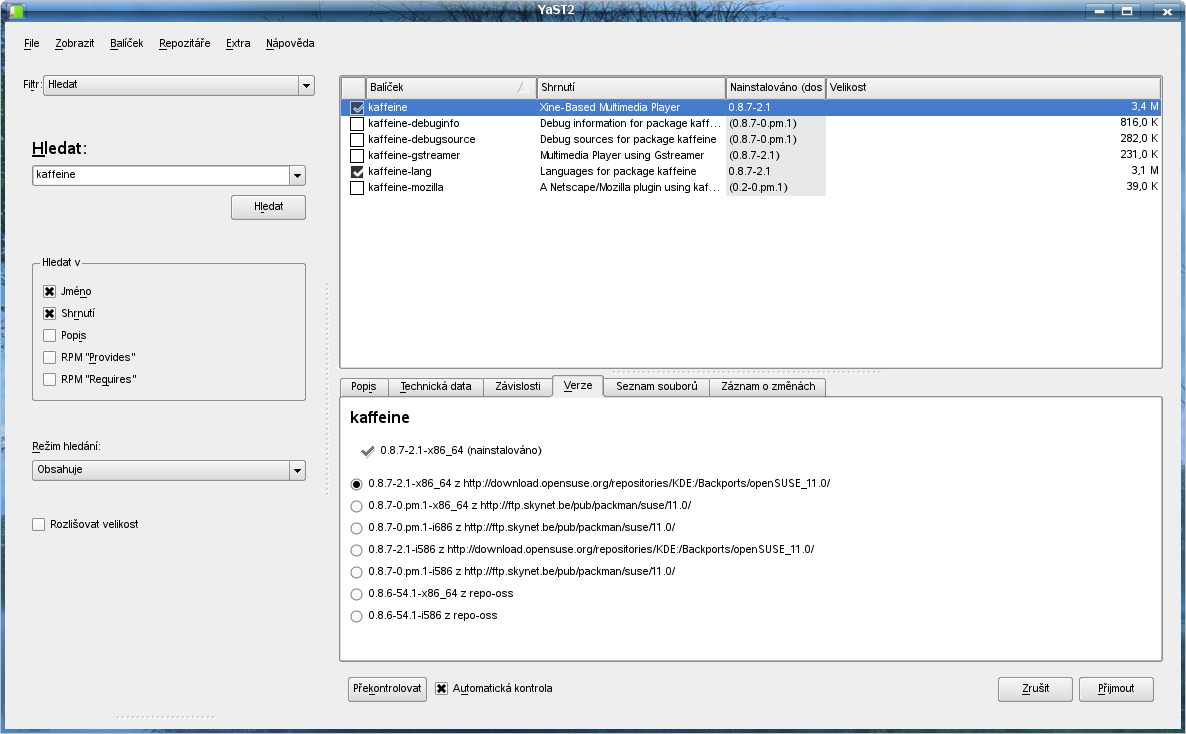Open the File menu
The image size is (1186, 734).
point(31,43)
